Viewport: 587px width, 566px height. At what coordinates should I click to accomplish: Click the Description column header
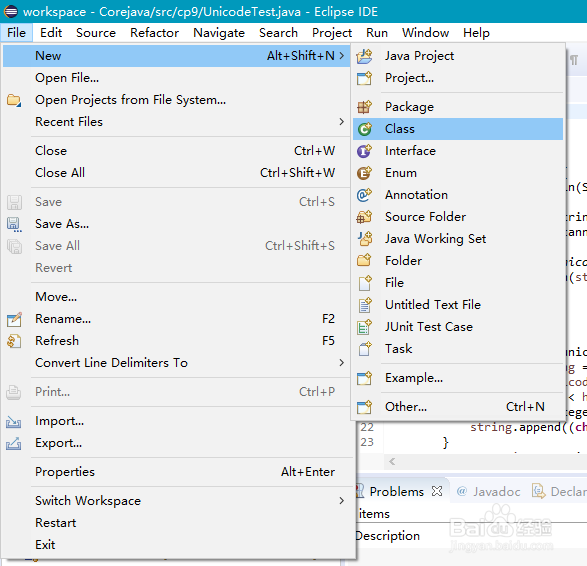pyautogui.click(x=388, y=536)
